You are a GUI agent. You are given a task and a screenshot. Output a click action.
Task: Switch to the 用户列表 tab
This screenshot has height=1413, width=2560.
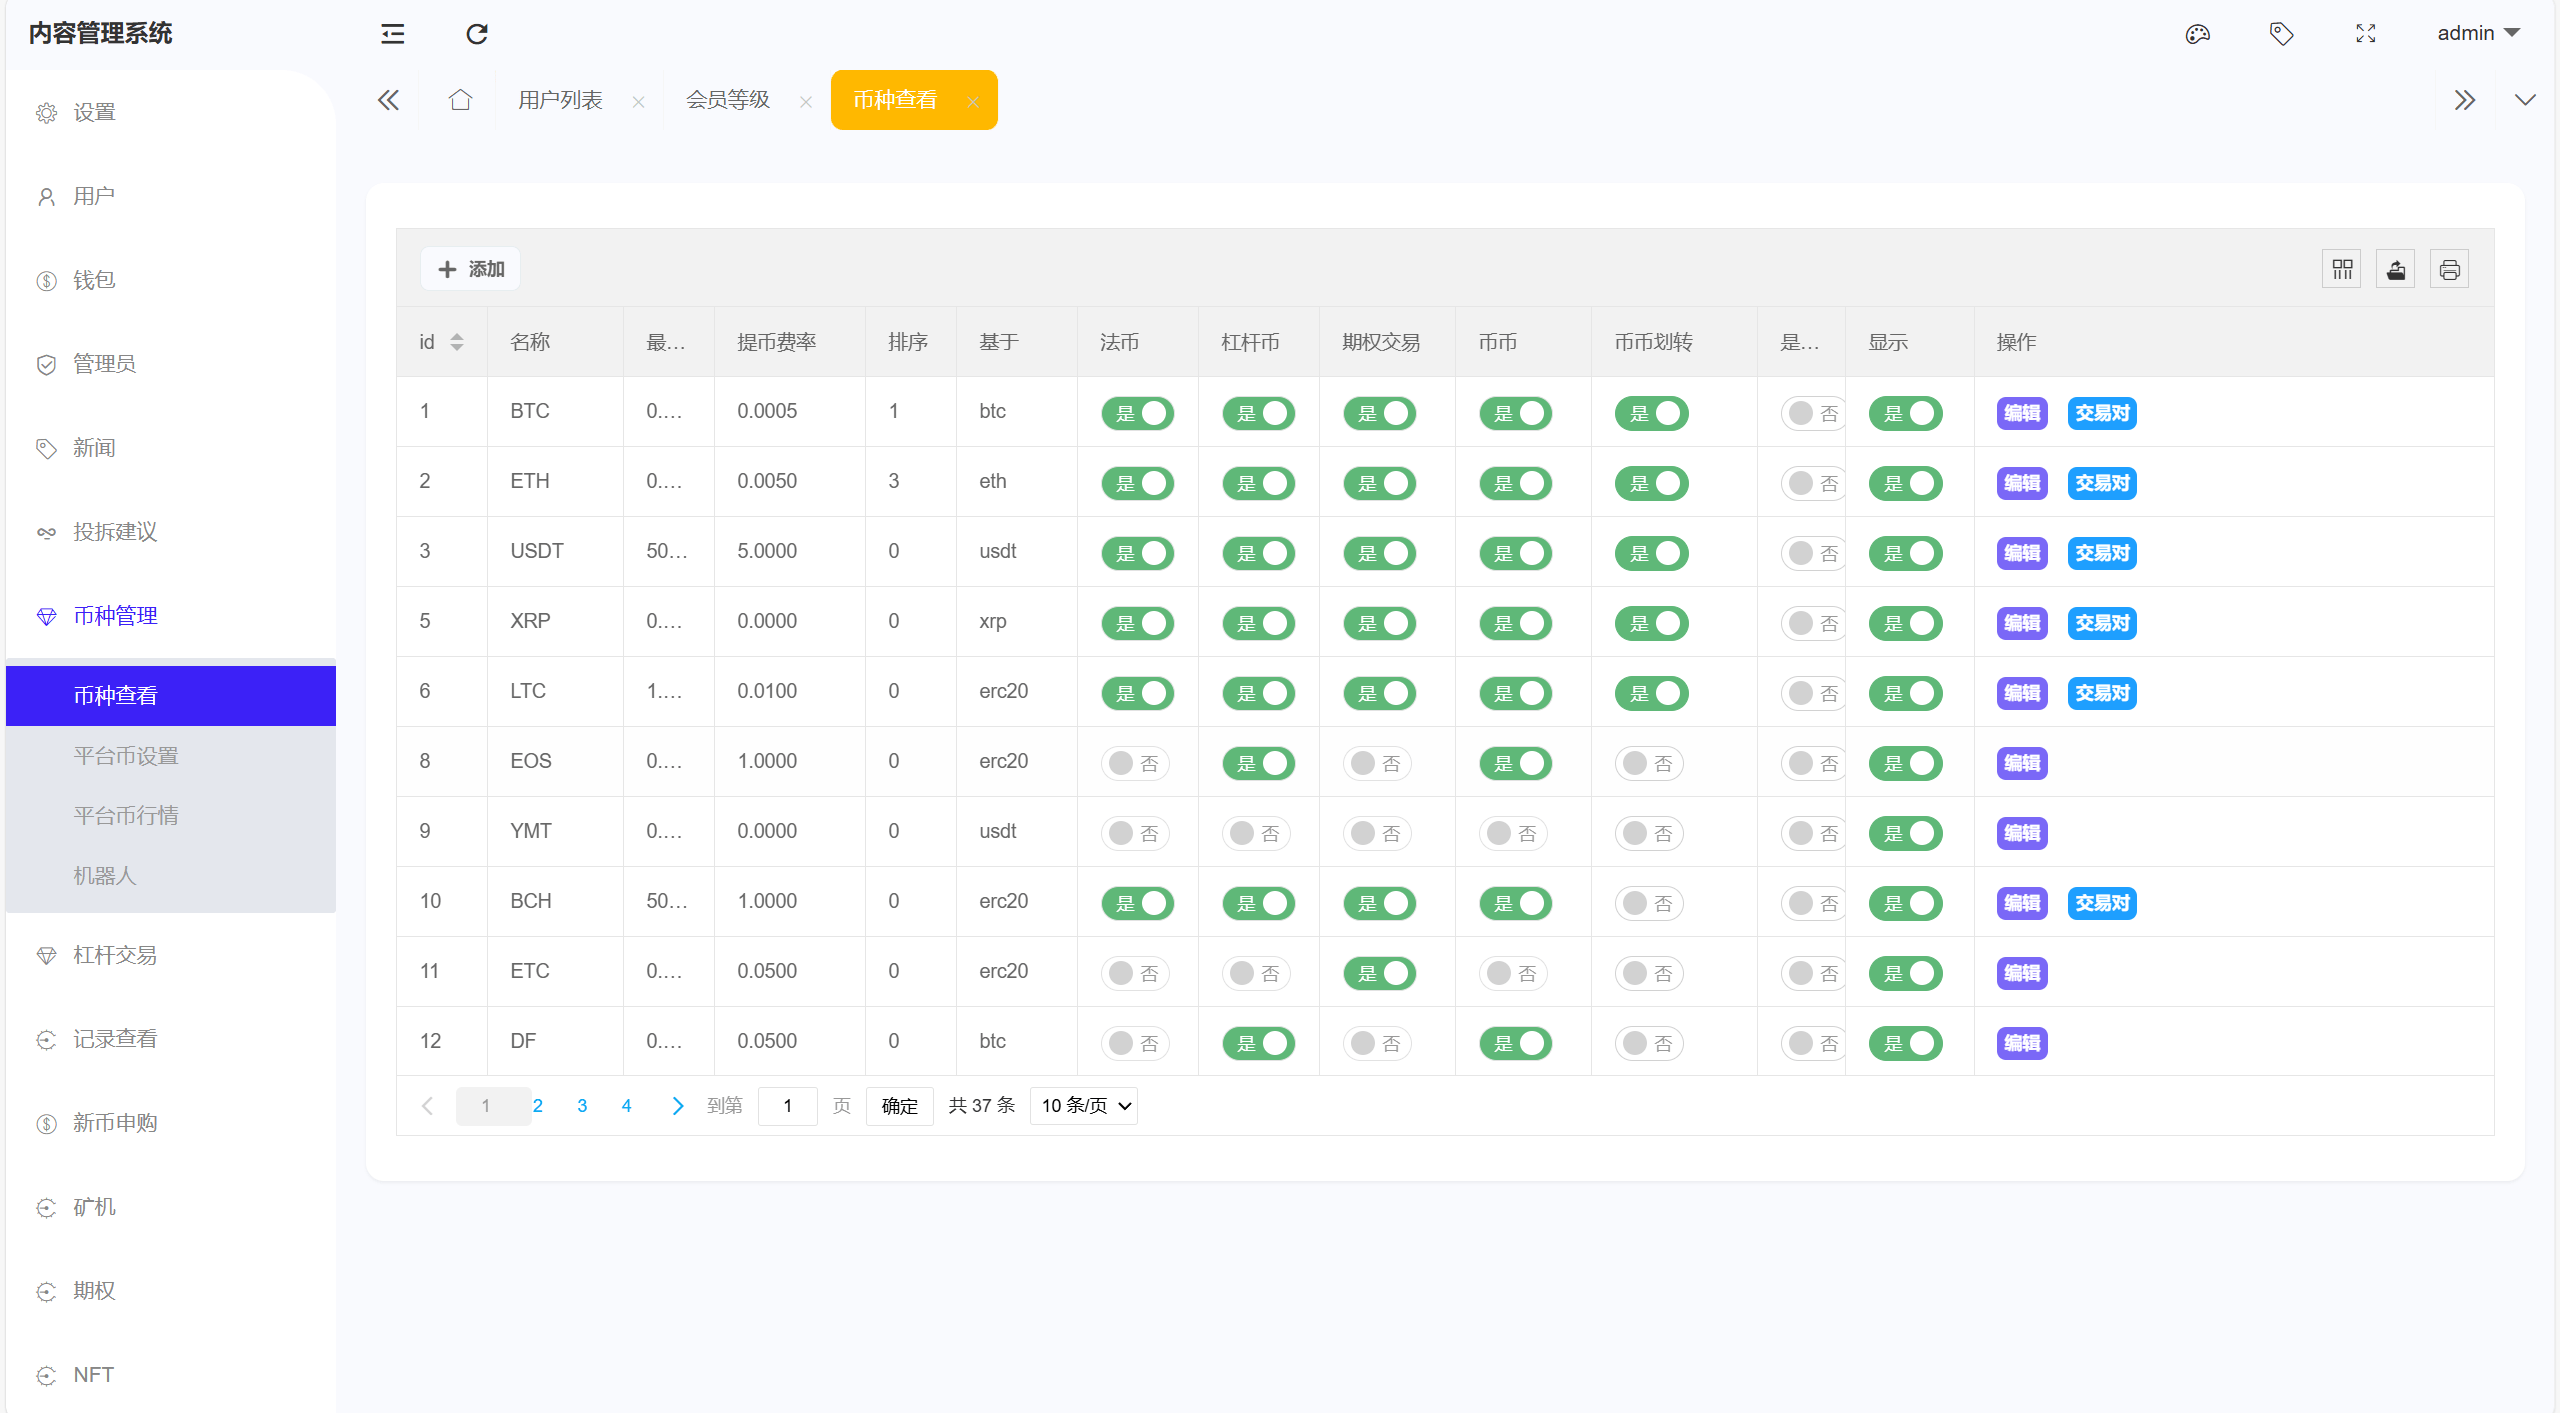(561, 100)
